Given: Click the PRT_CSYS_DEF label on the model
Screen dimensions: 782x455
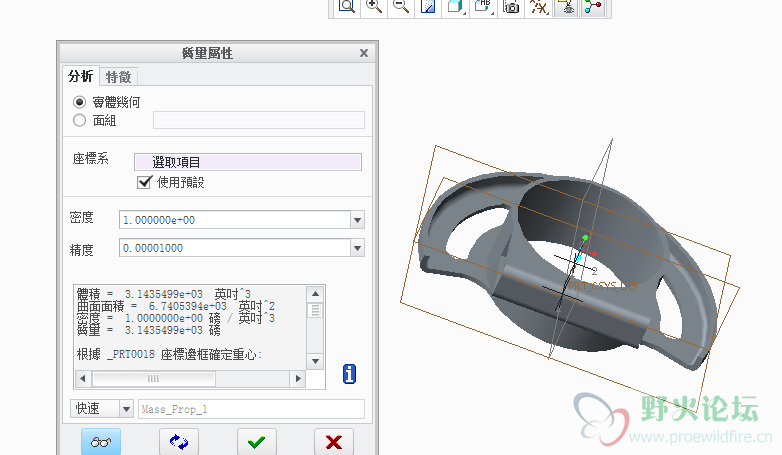Looking at the screenshot, I should tap(603, 286).
